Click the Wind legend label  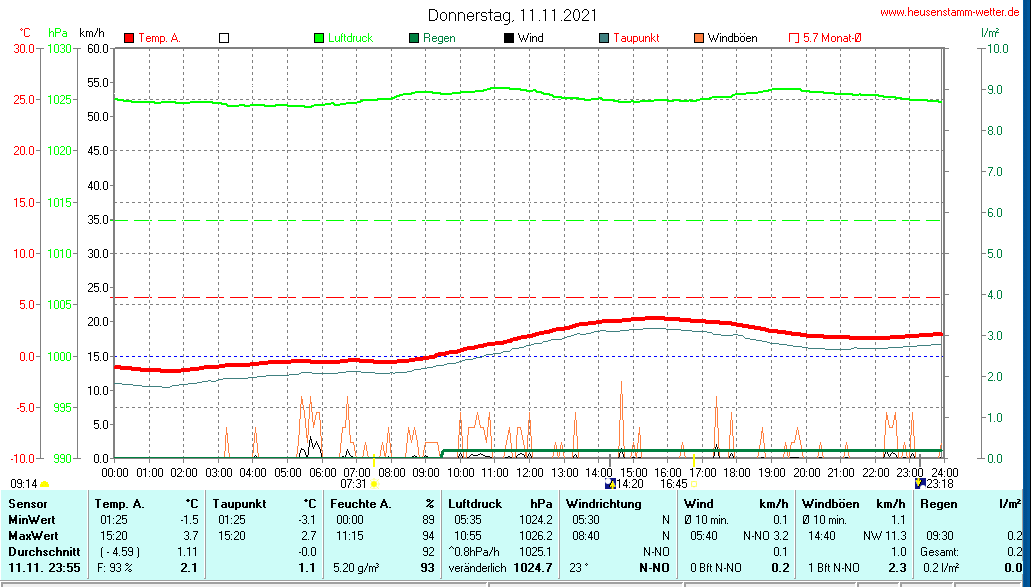(531, 38)
